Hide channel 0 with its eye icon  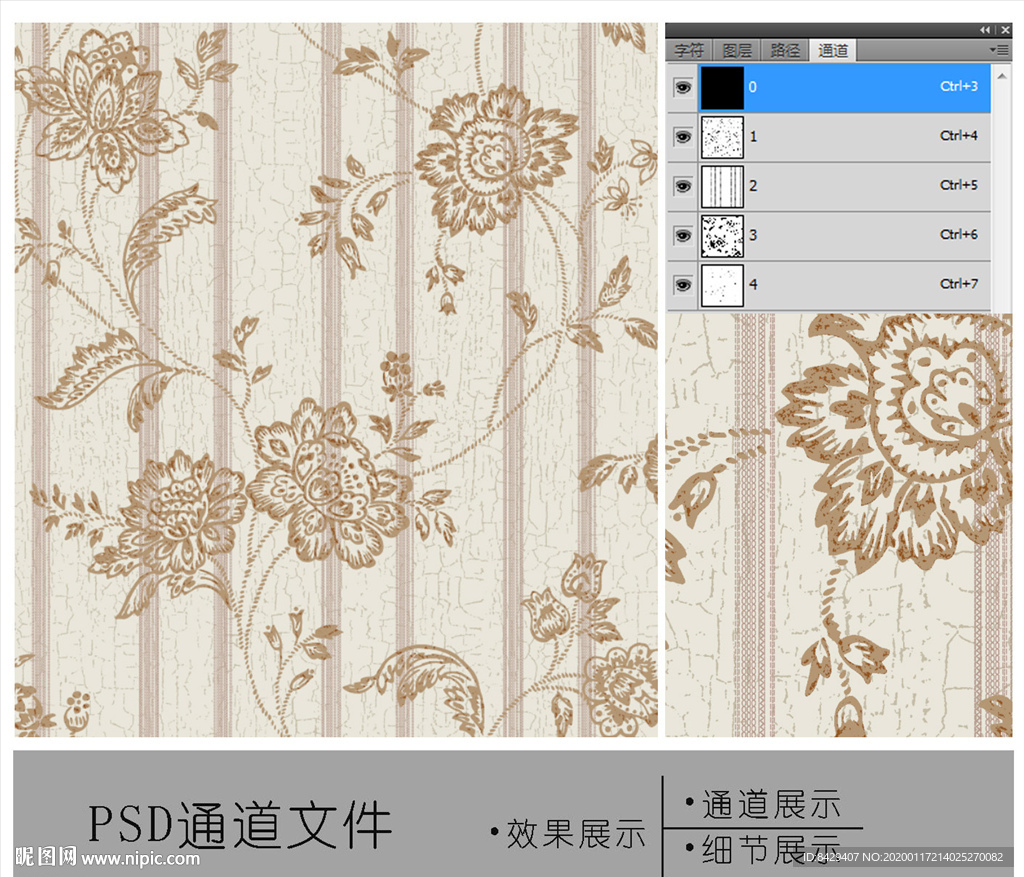click(683, 88)
